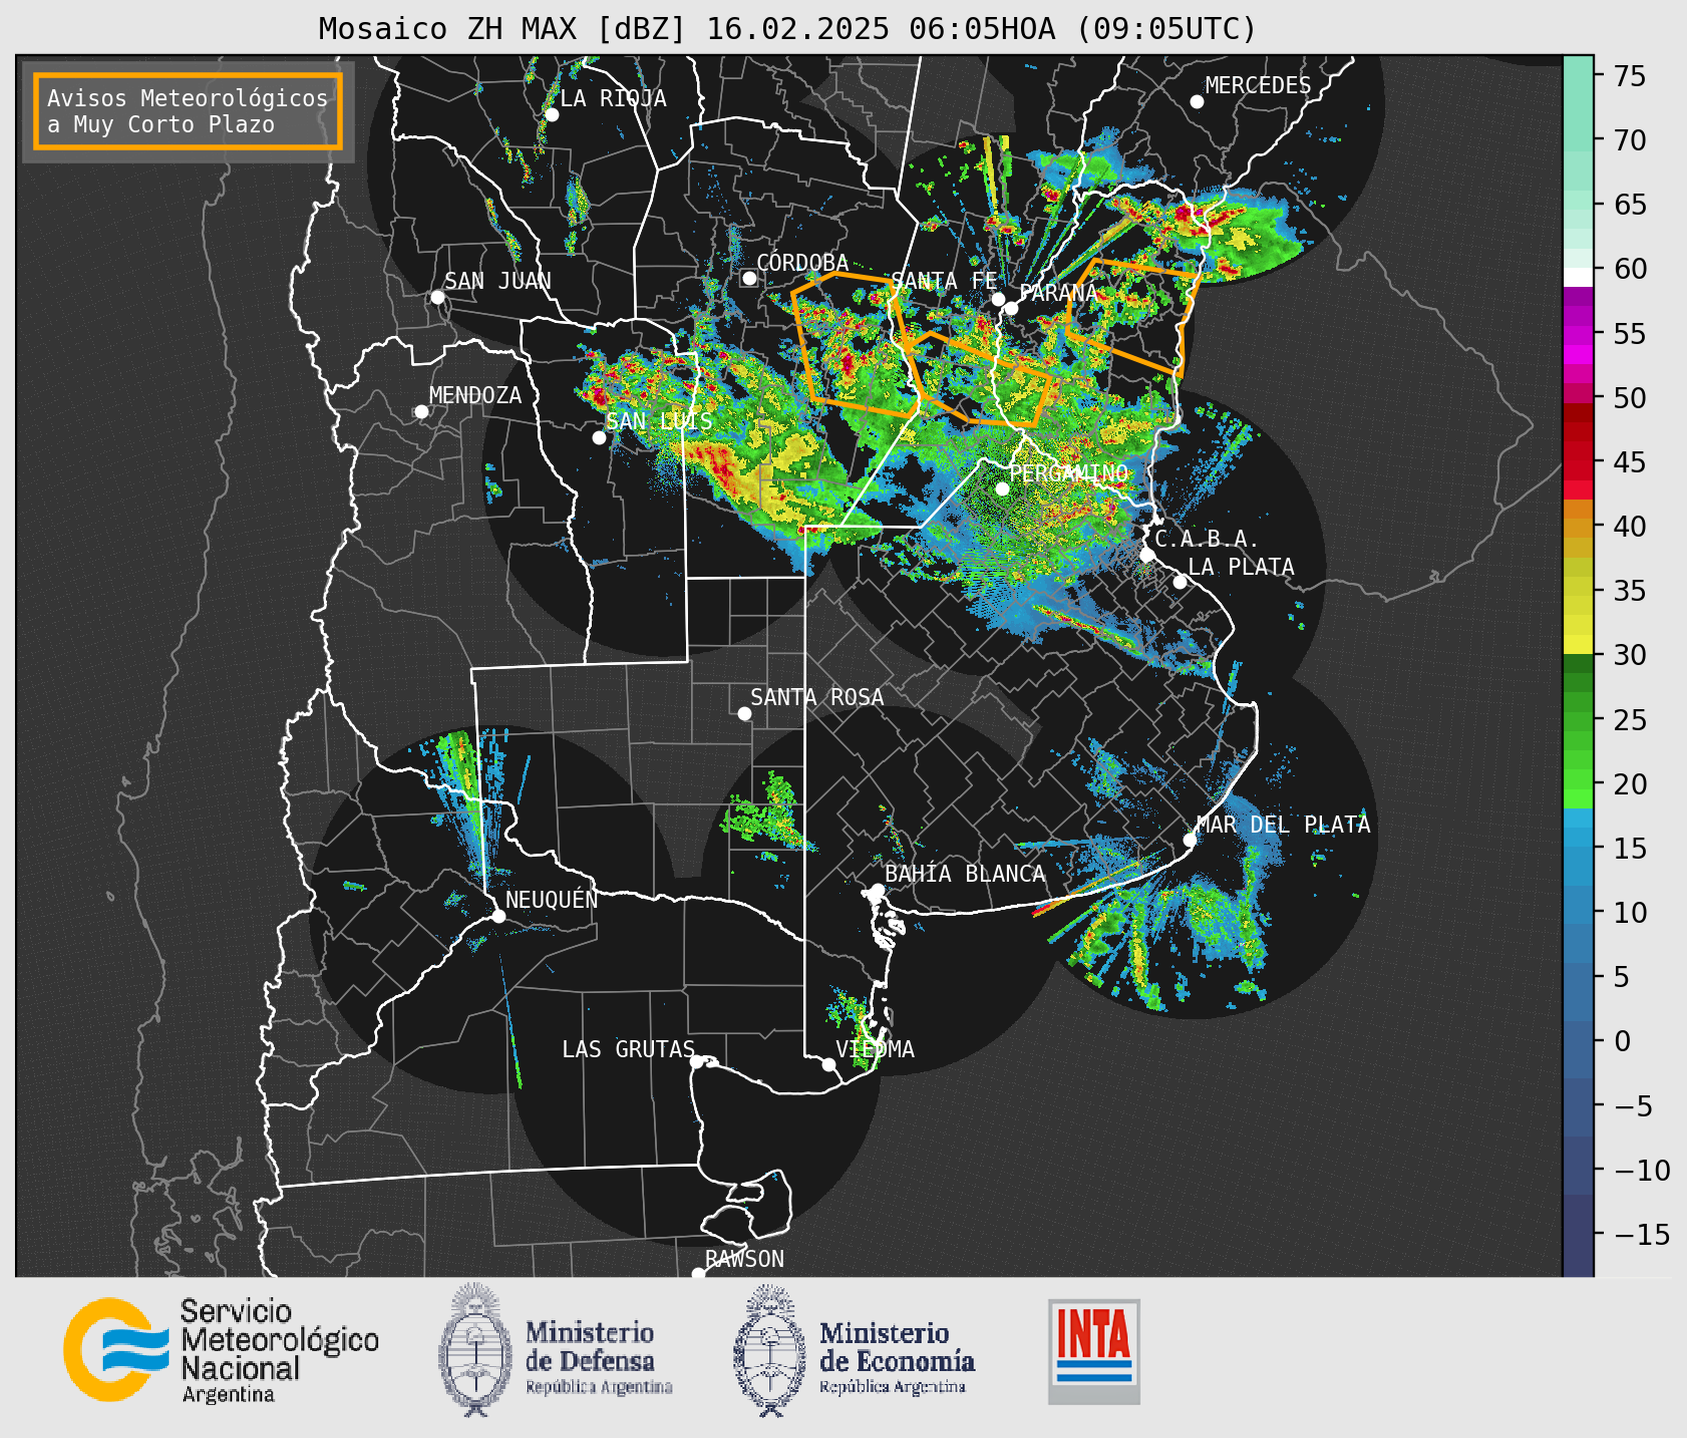Image resolution: width=1687 pixels, height=1438 pixels.
Task: Select the Neuquén city marker
Action: coord(498,916)
